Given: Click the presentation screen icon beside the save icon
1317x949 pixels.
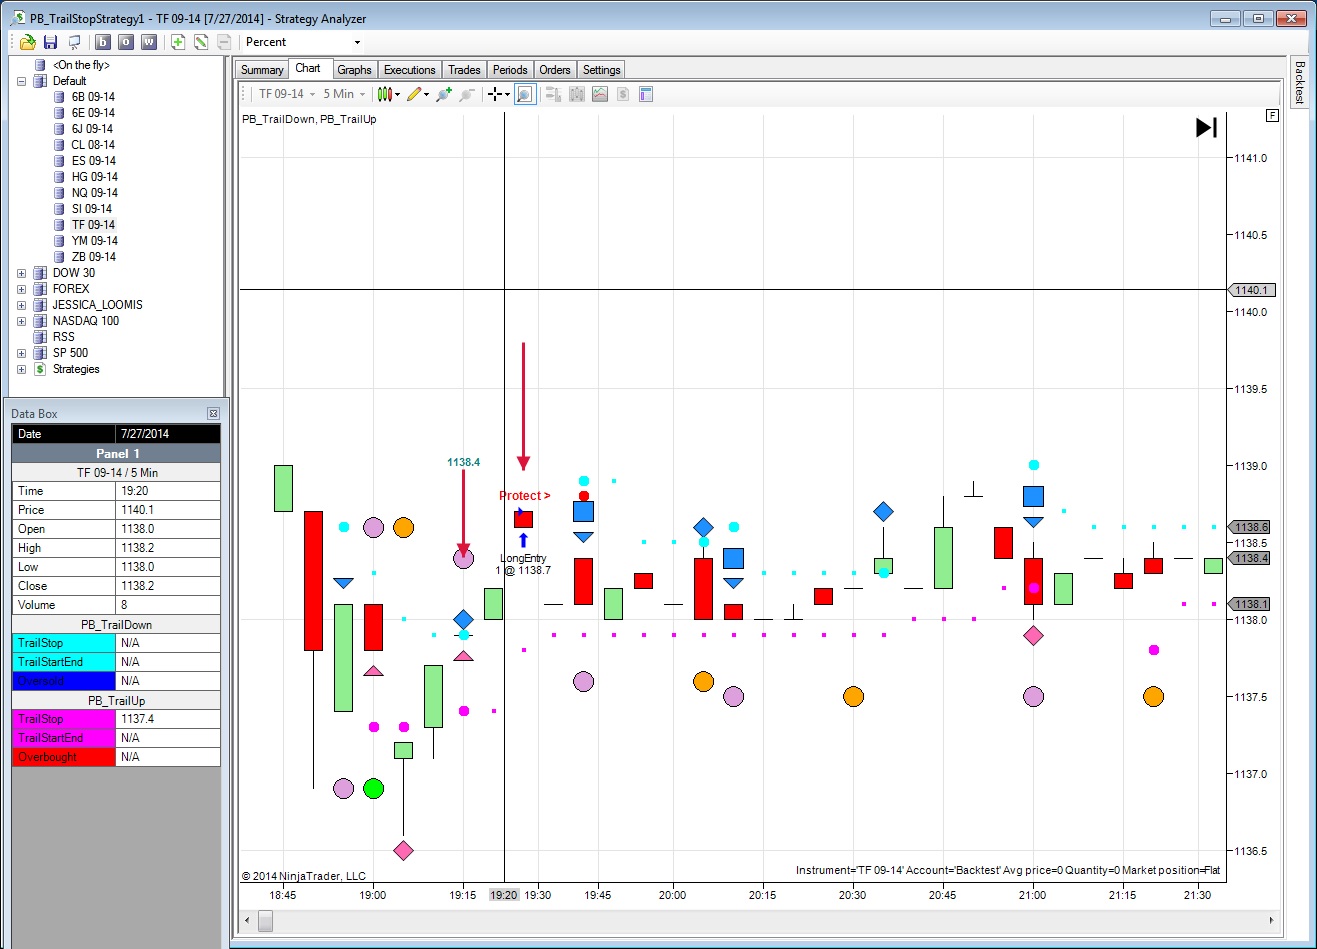Looking at the screenshot, I should (74, 42).
